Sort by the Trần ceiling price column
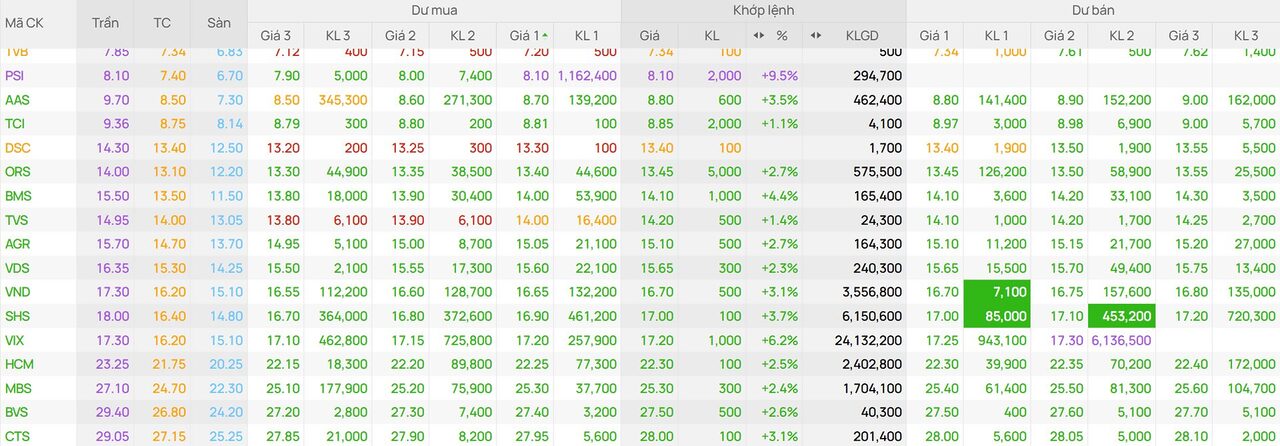The width and height of the screenshot is (1280, 446). pyautogui.click(x=104, y=22)
